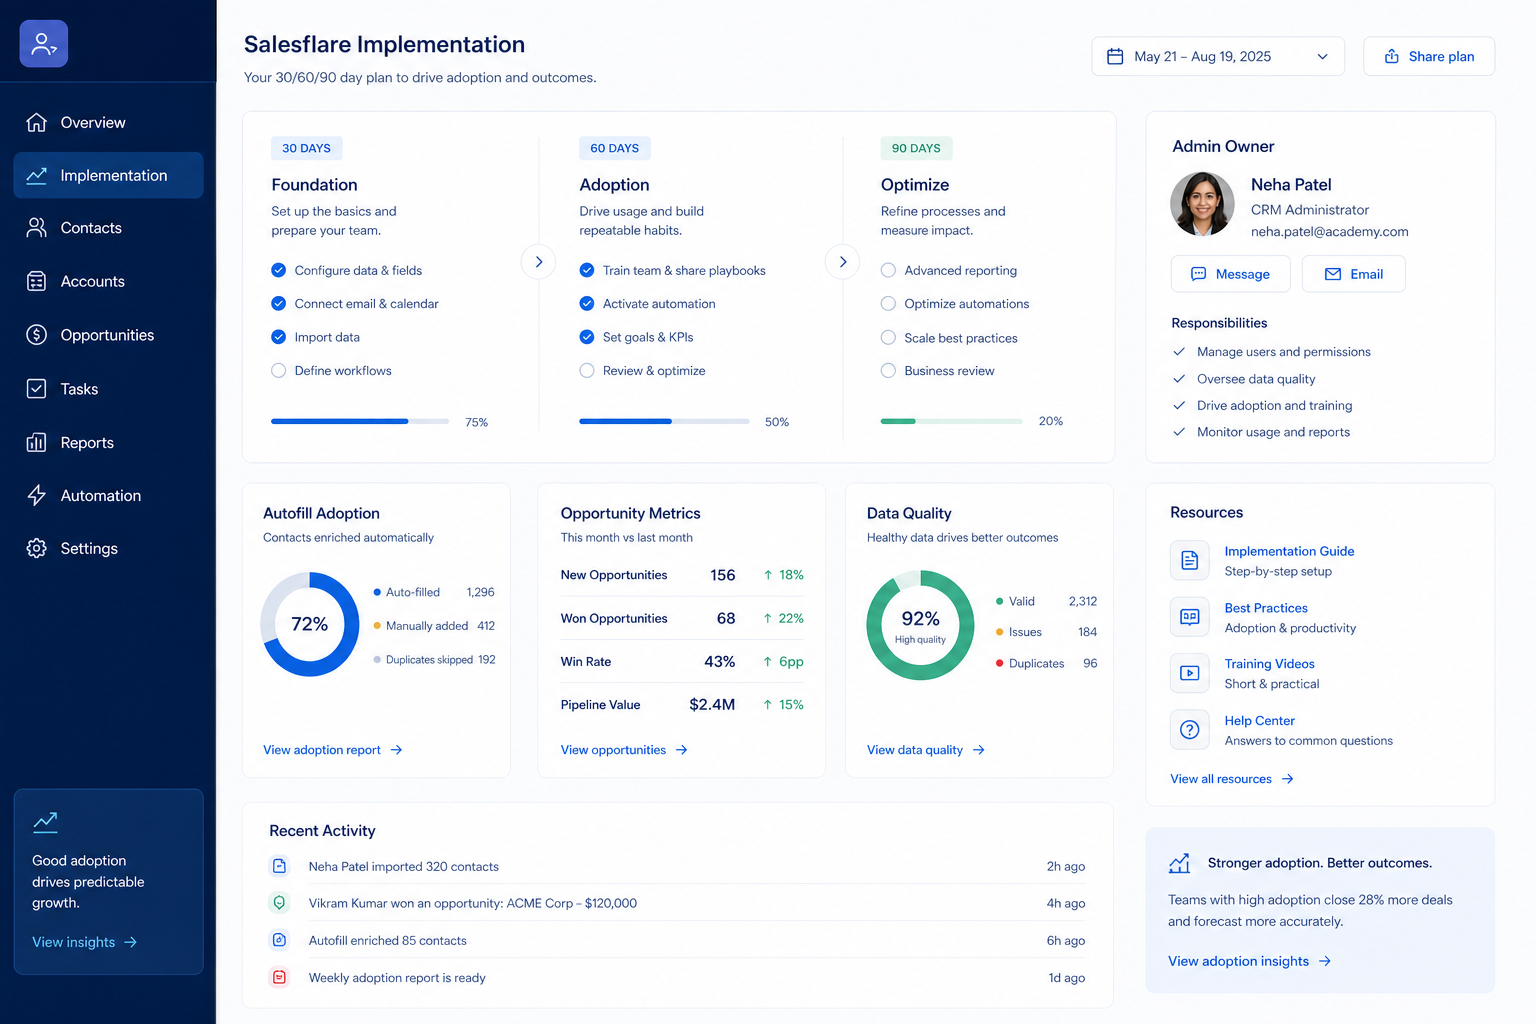The image size is (1536, 1024).
Task: Click the user profile logo icon
Action: pos(44,44)
